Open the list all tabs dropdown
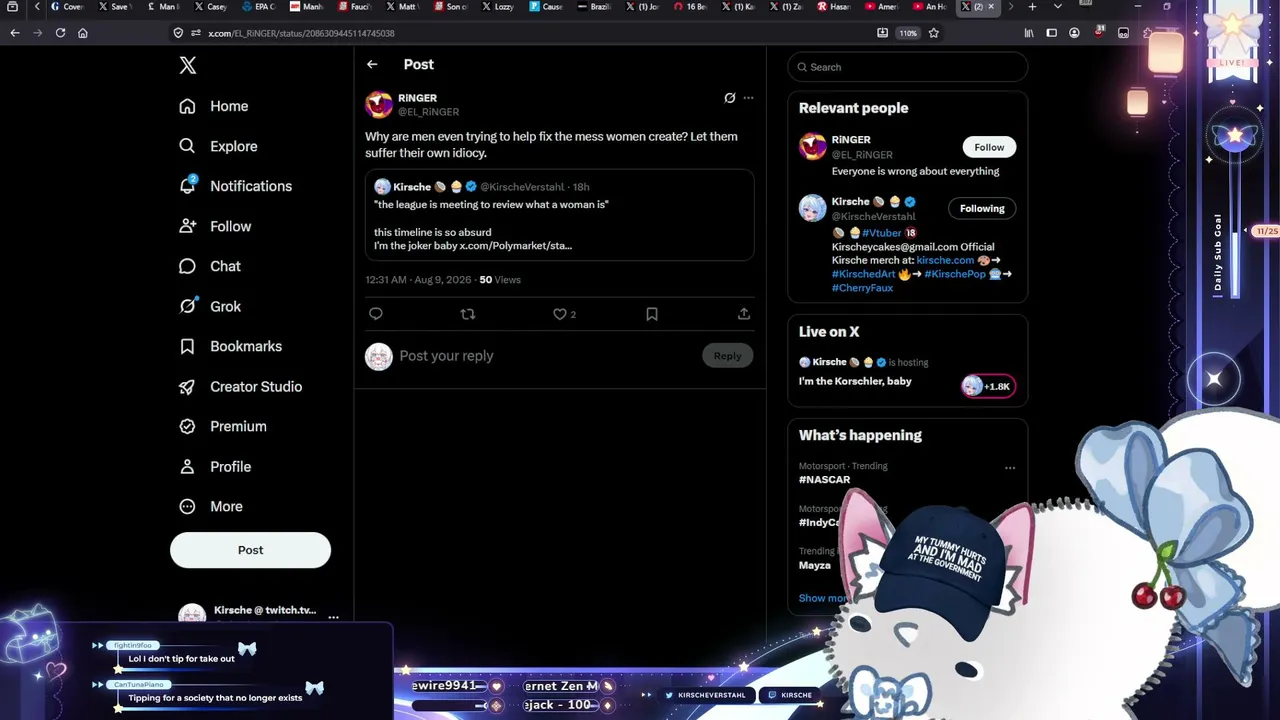 coord(1058,7)
